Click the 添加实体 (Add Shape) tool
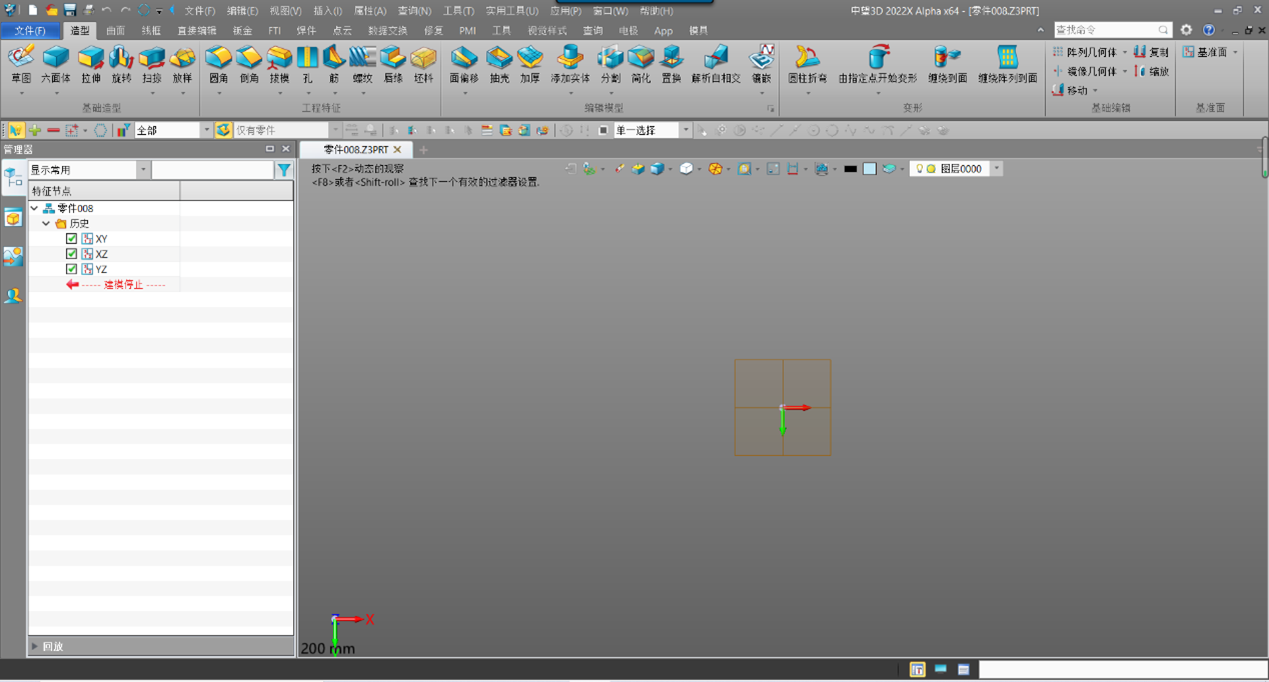The width and height of the screenshot is (1269, 682). pyautogui.click(x=570, y=64)
